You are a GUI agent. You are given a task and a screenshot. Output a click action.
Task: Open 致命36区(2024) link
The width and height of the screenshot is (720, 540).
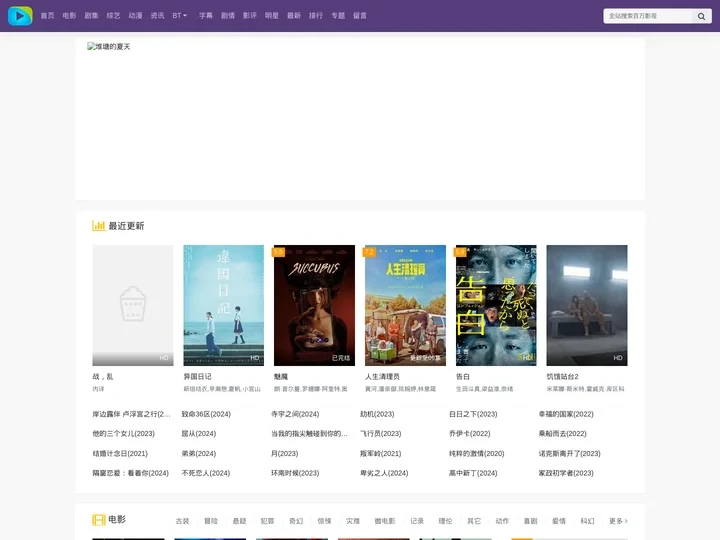tap(206, 414)
